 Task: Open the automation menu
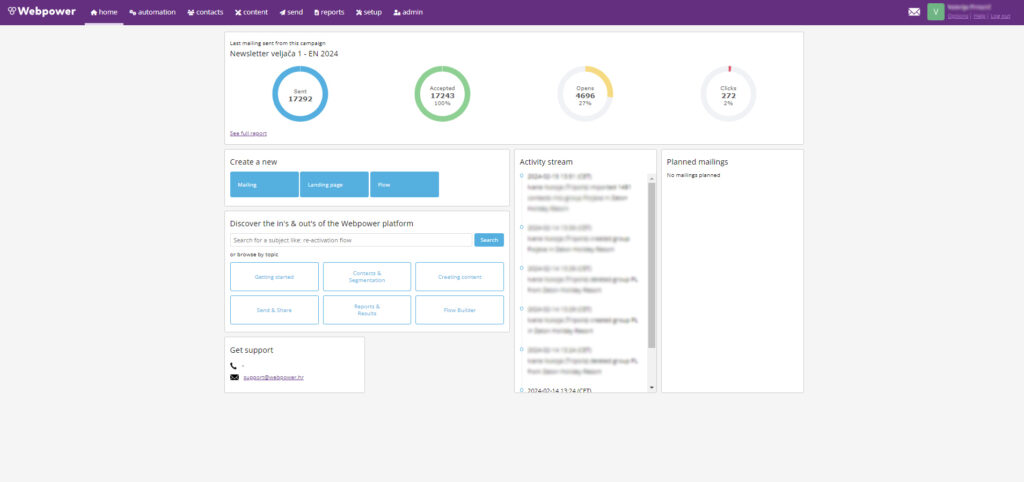click(153, 12)
